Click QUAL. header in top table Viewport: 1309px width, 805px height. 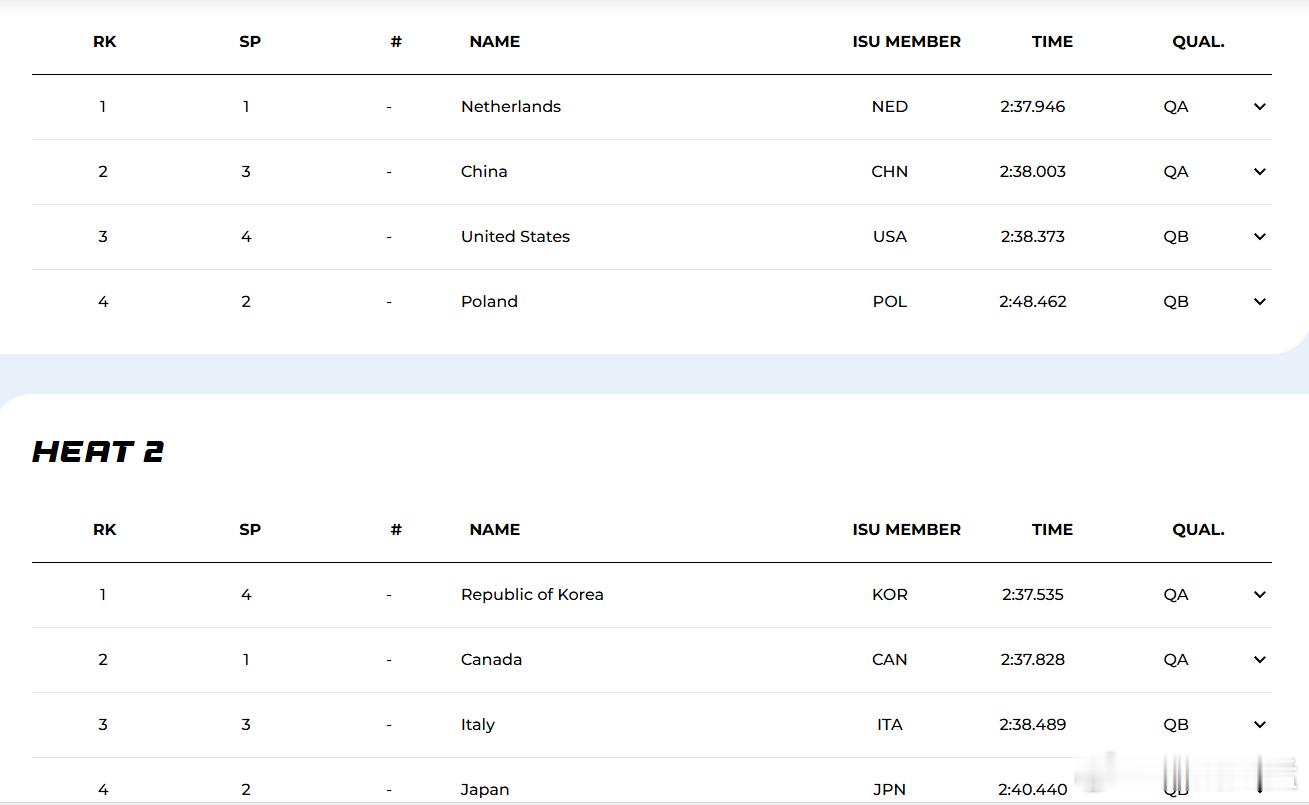[x=1198, y=42]
